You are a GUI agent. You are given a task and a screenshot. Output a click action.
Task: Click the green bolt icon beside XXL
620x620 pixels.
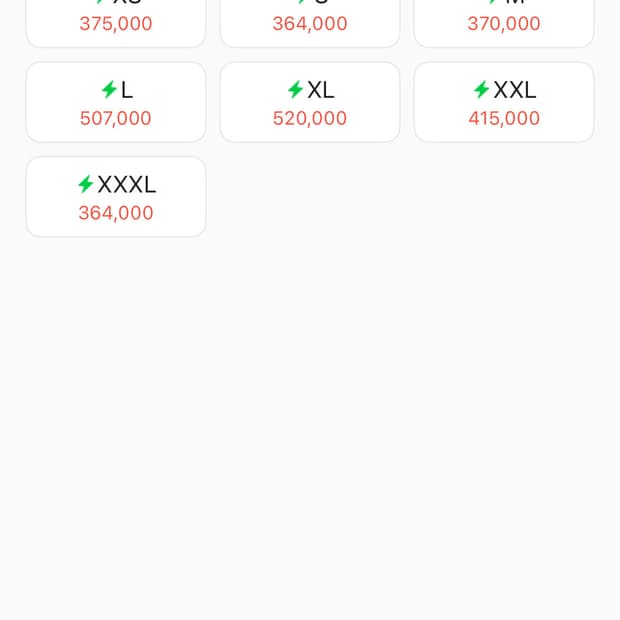pos(481,90)
